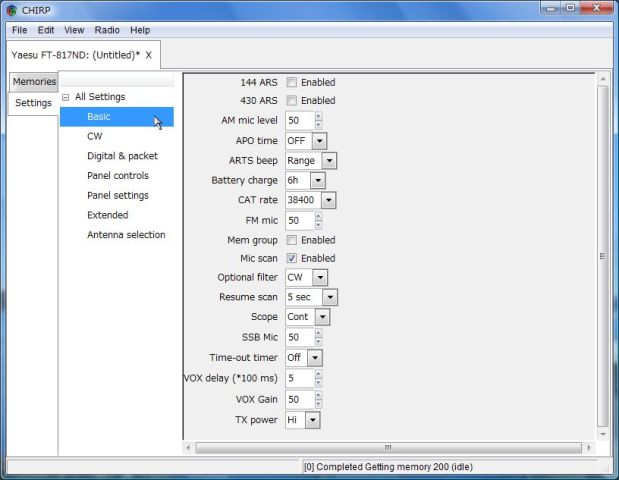Open the File menu
The height and width of the screenshot is (480, 619).
pos(19,30)
